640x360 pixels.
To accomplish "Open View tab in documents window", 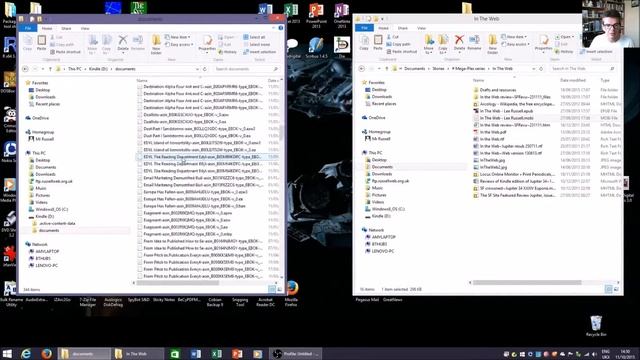I will [85, 28].
